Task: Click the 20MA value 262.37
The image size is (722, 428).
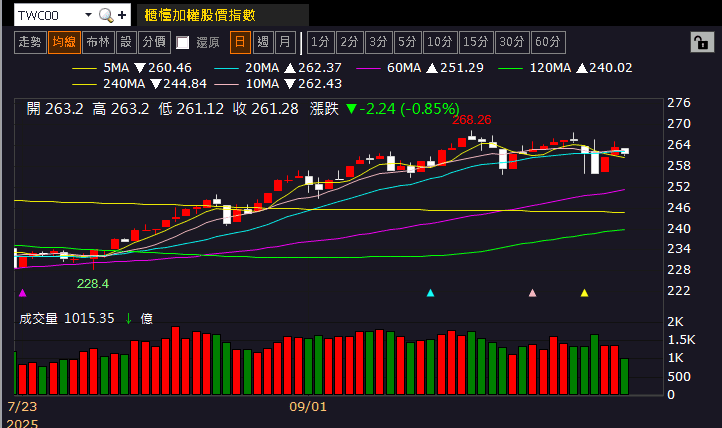Action: coord(320,68)
